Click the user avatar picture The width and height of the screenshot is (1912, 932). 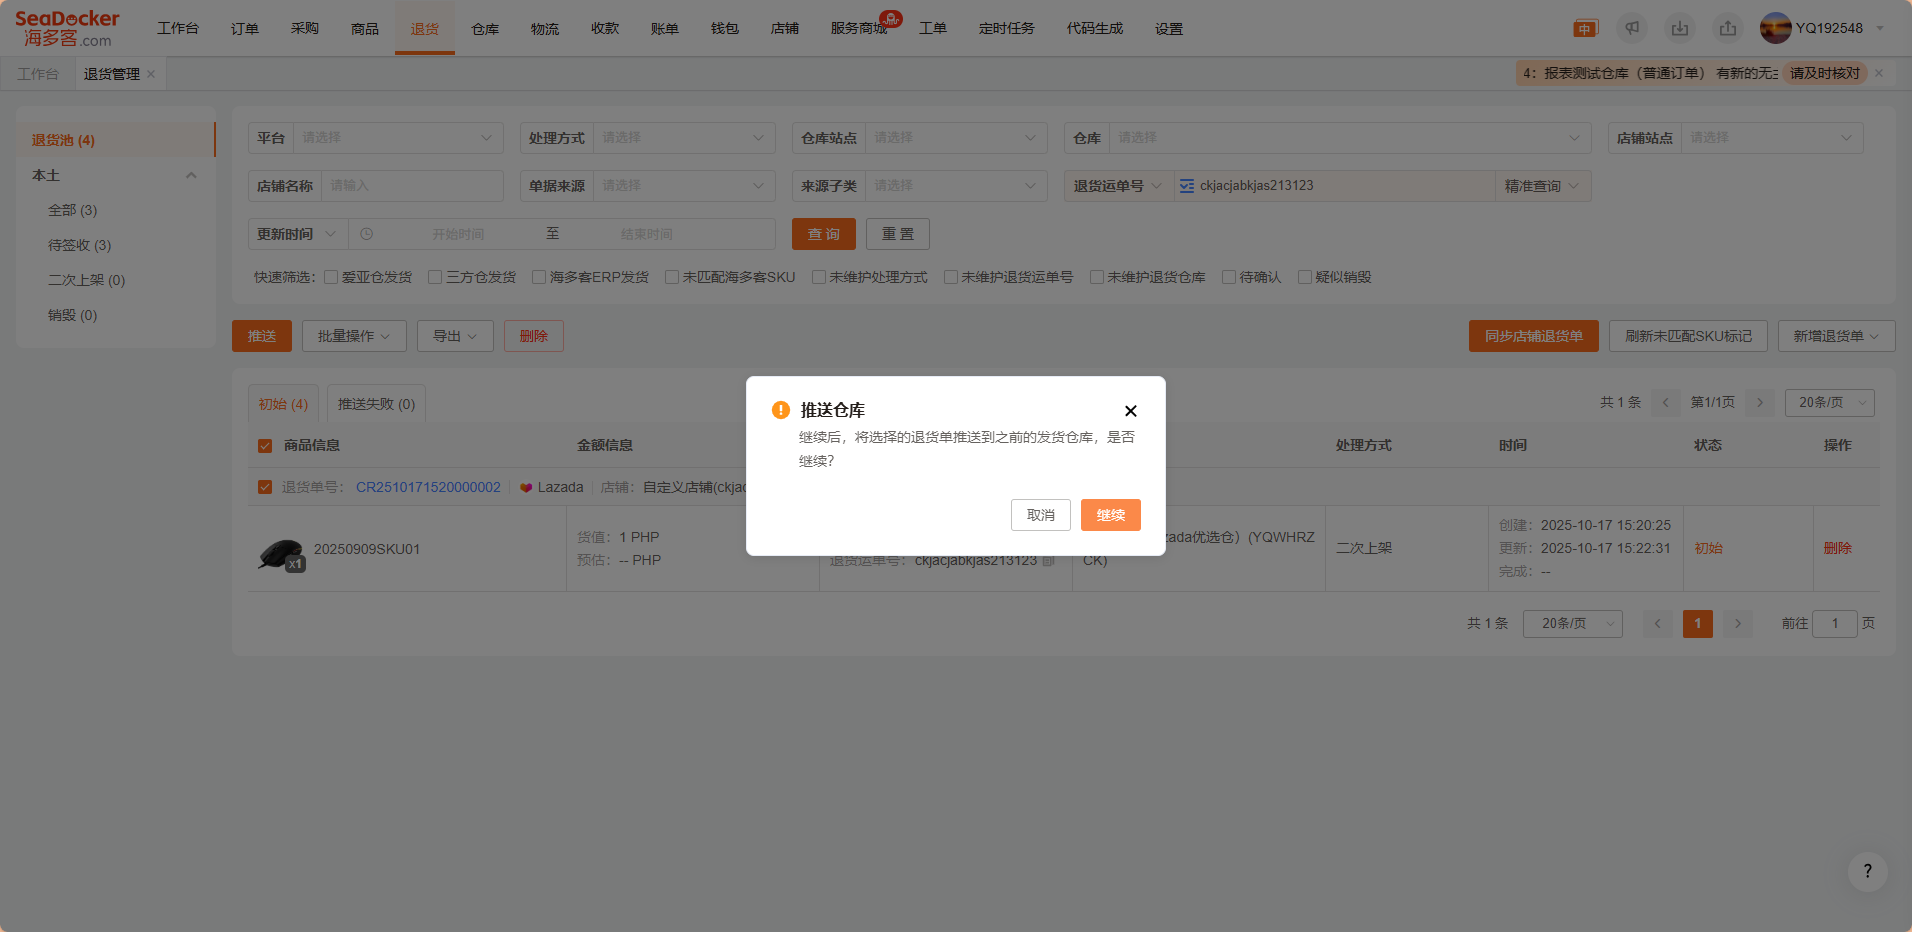(x=1775, y=28)
